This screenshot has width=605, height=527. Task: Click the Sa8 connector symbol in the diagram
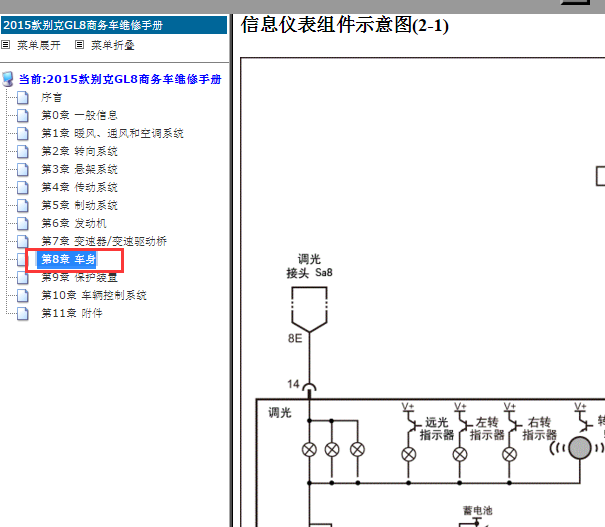[309, 309]
